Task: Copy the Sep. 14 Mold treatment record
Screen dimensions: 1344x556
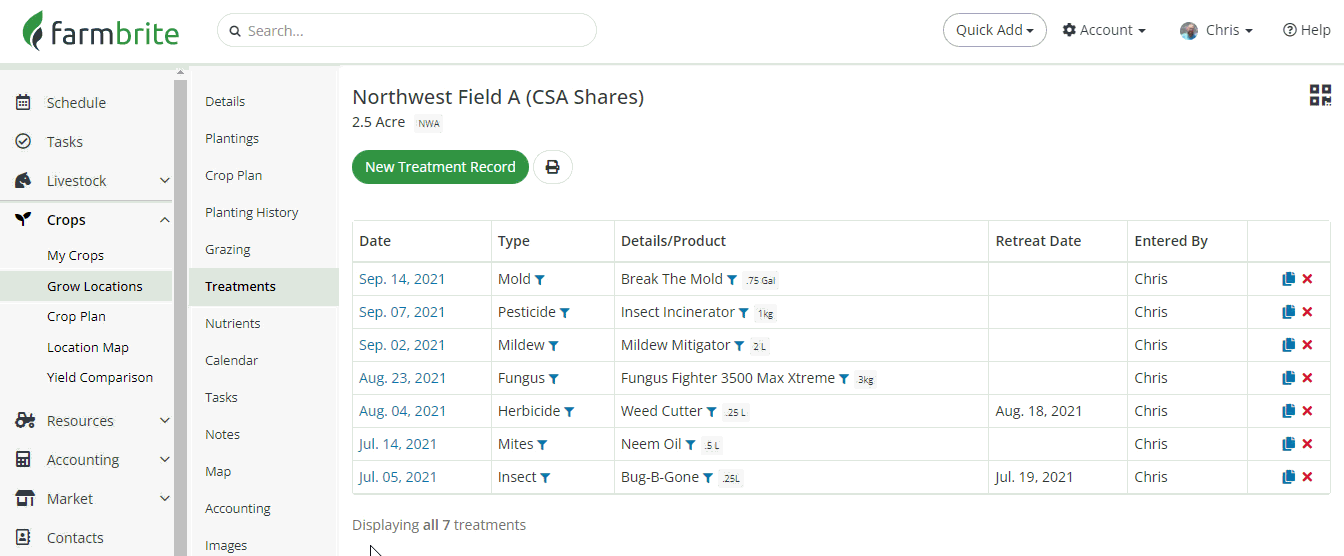Action: coord(1288,279)
